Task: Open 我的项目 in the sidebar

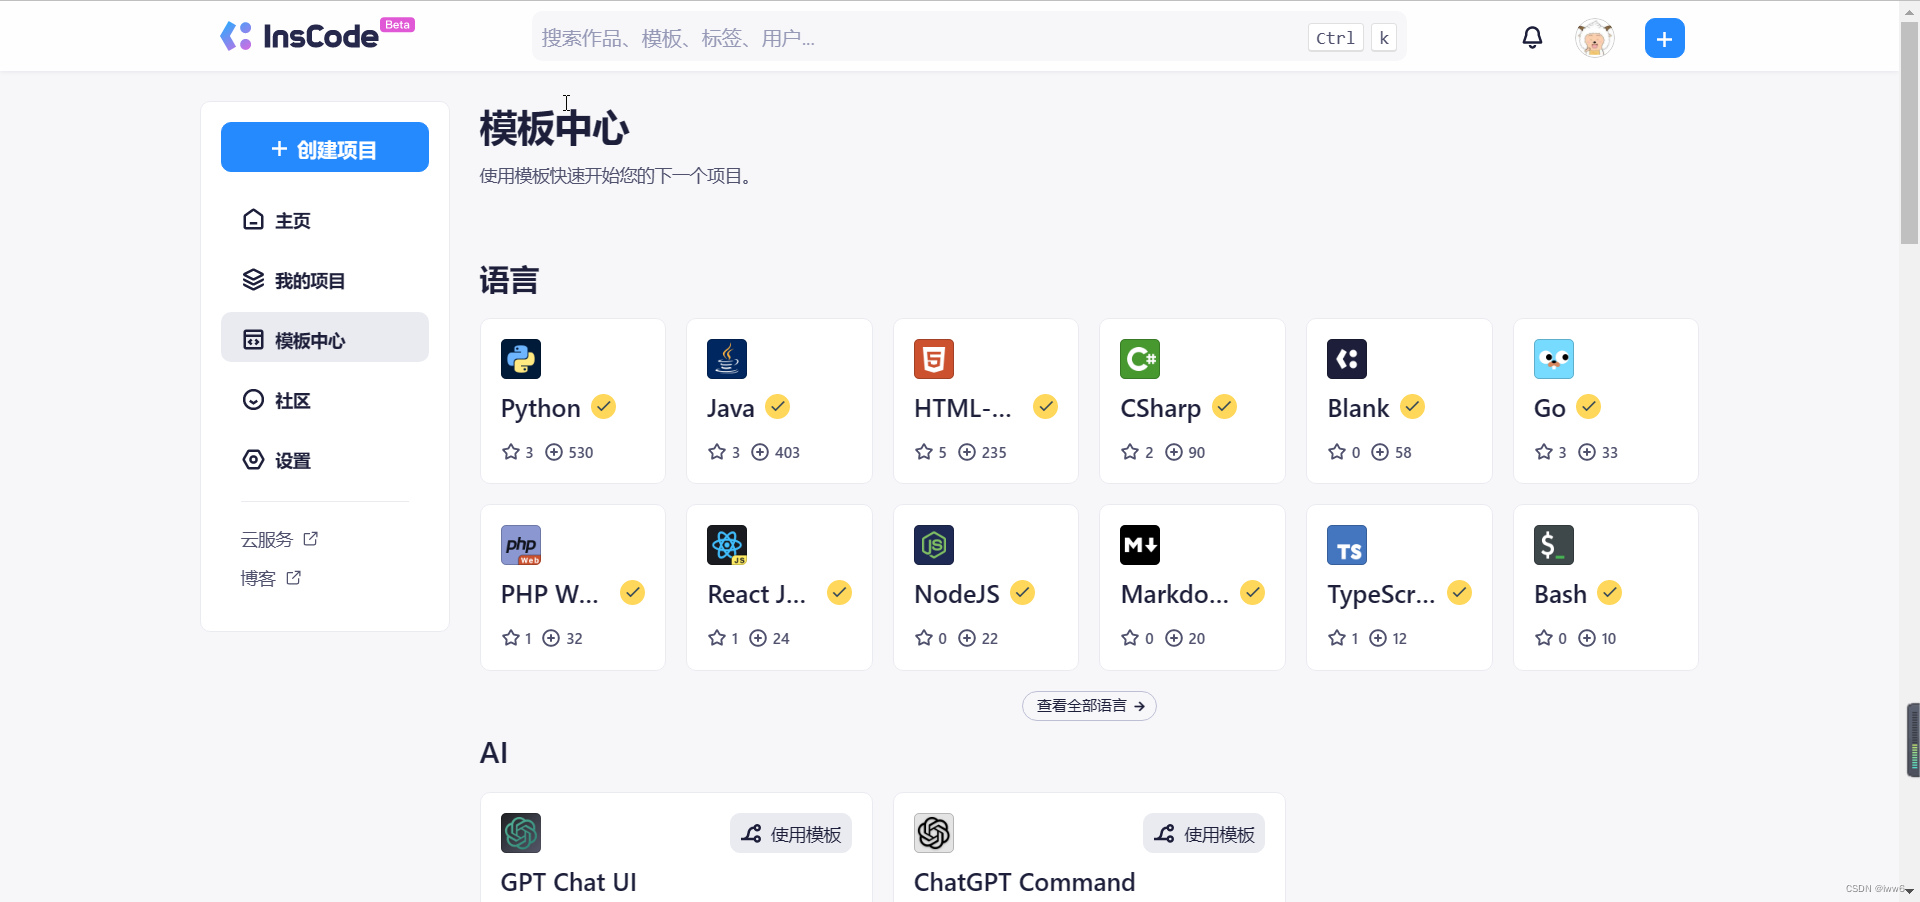Action: [x=325, y=280]
